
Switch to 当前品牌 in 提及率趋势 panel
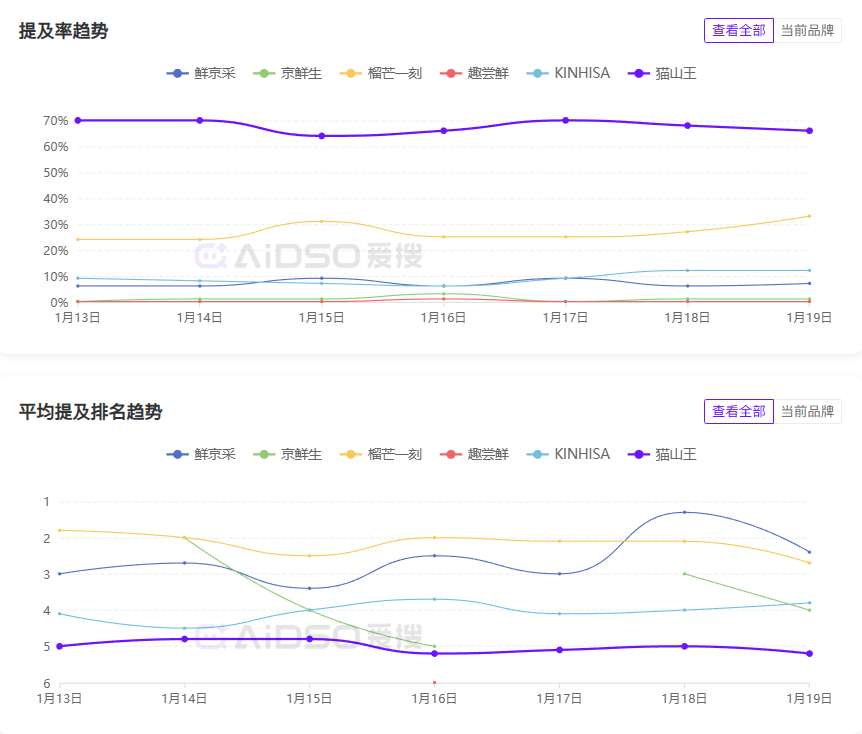point(807,30)
